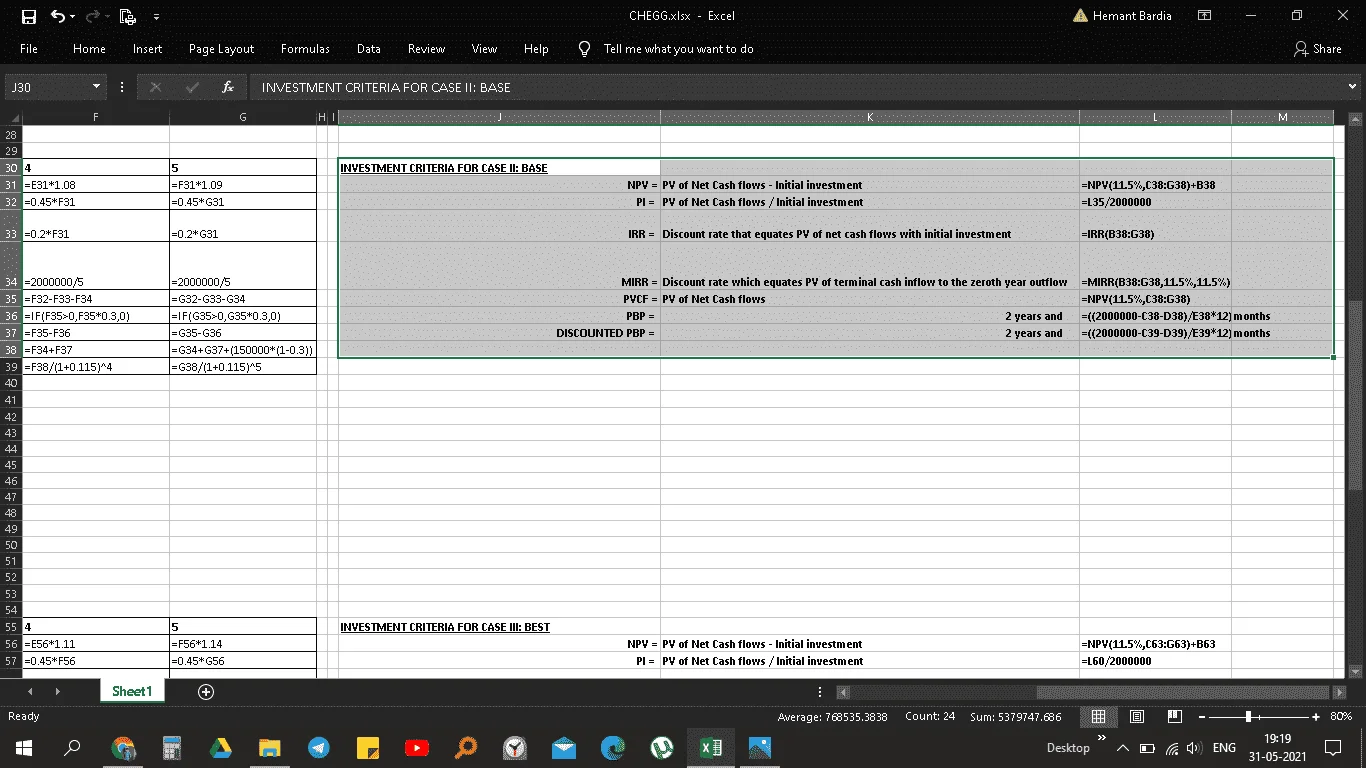Image resolution: width=1366 pixels, height=768 pixels.
Task: Expand the Desktop toolbar chevron in taskbar
Action: (x=1102, y=739)
